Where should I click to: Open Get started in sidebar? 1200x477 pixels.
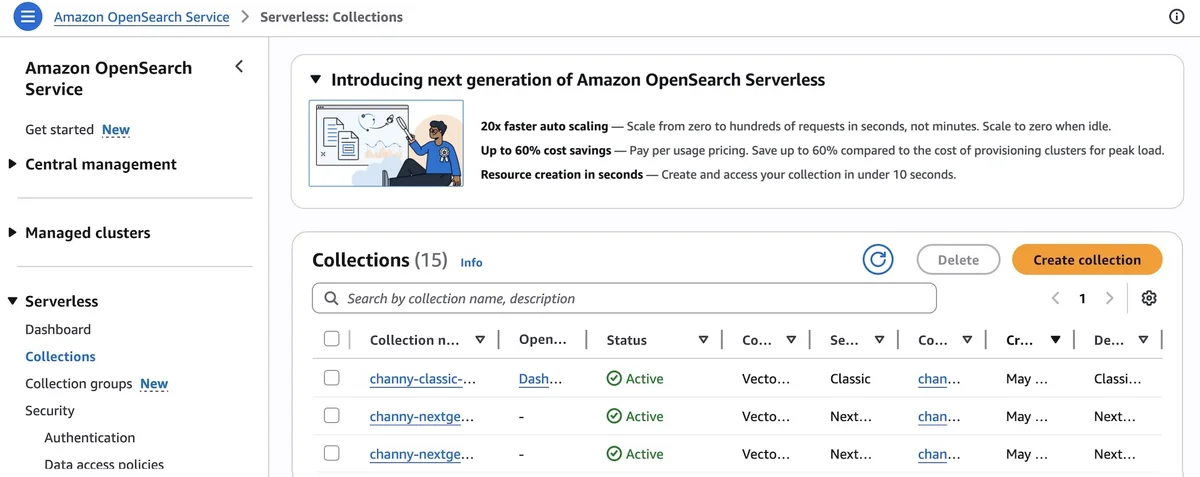tap(59, 130)
